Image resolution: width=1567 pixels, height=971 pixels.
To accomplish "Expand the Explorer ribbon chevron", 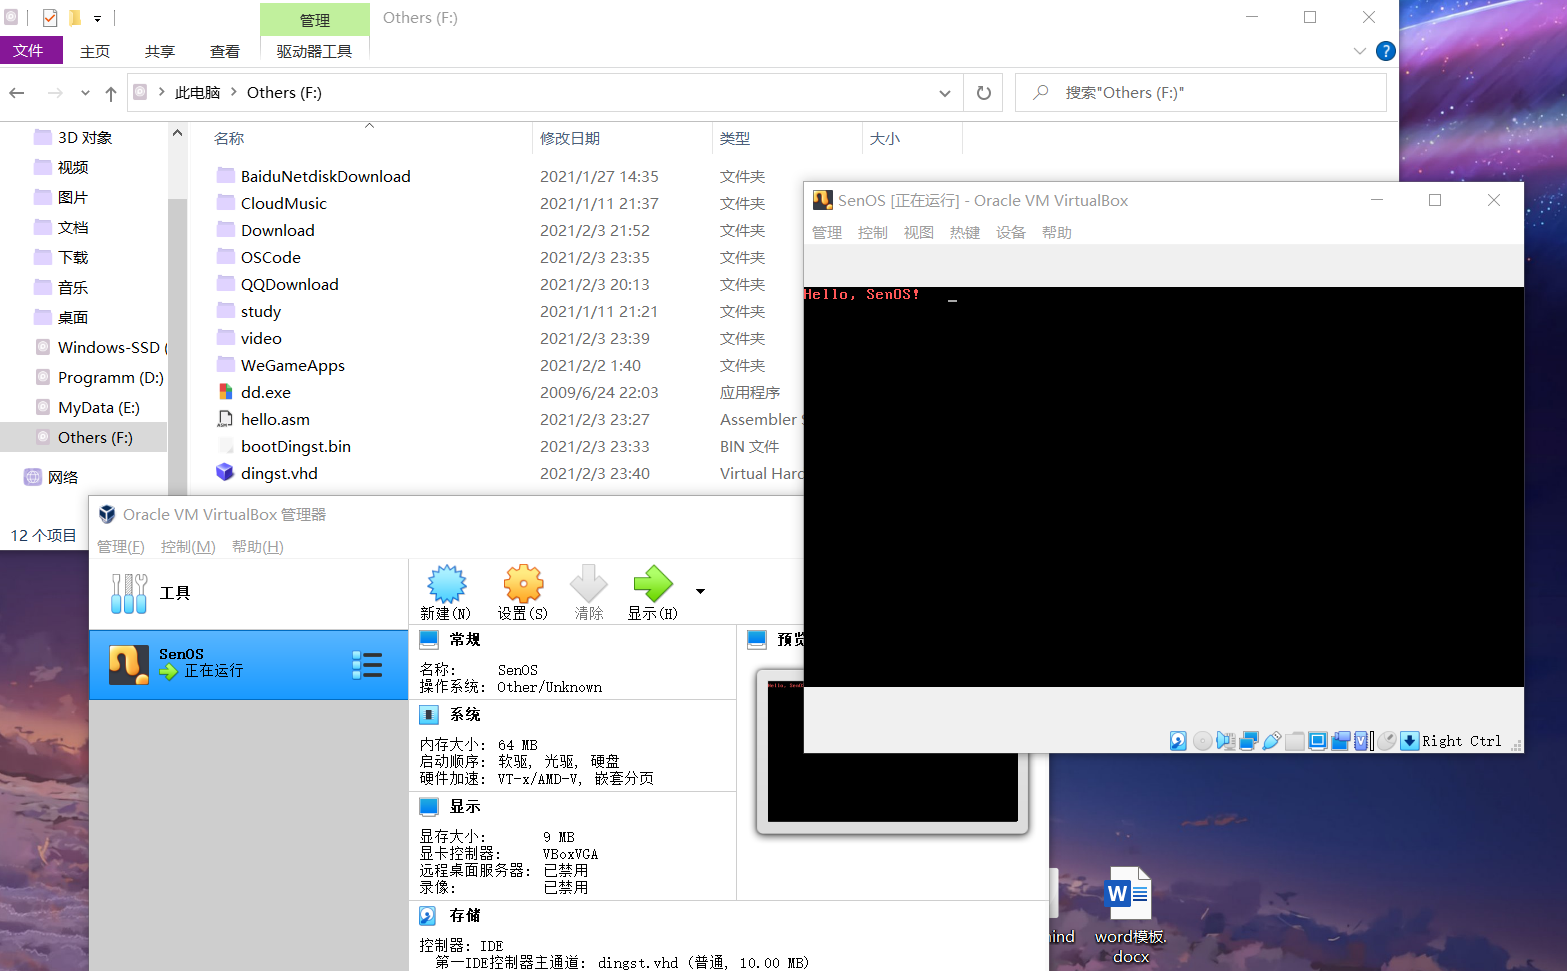I will click(x=1359, y=51).
